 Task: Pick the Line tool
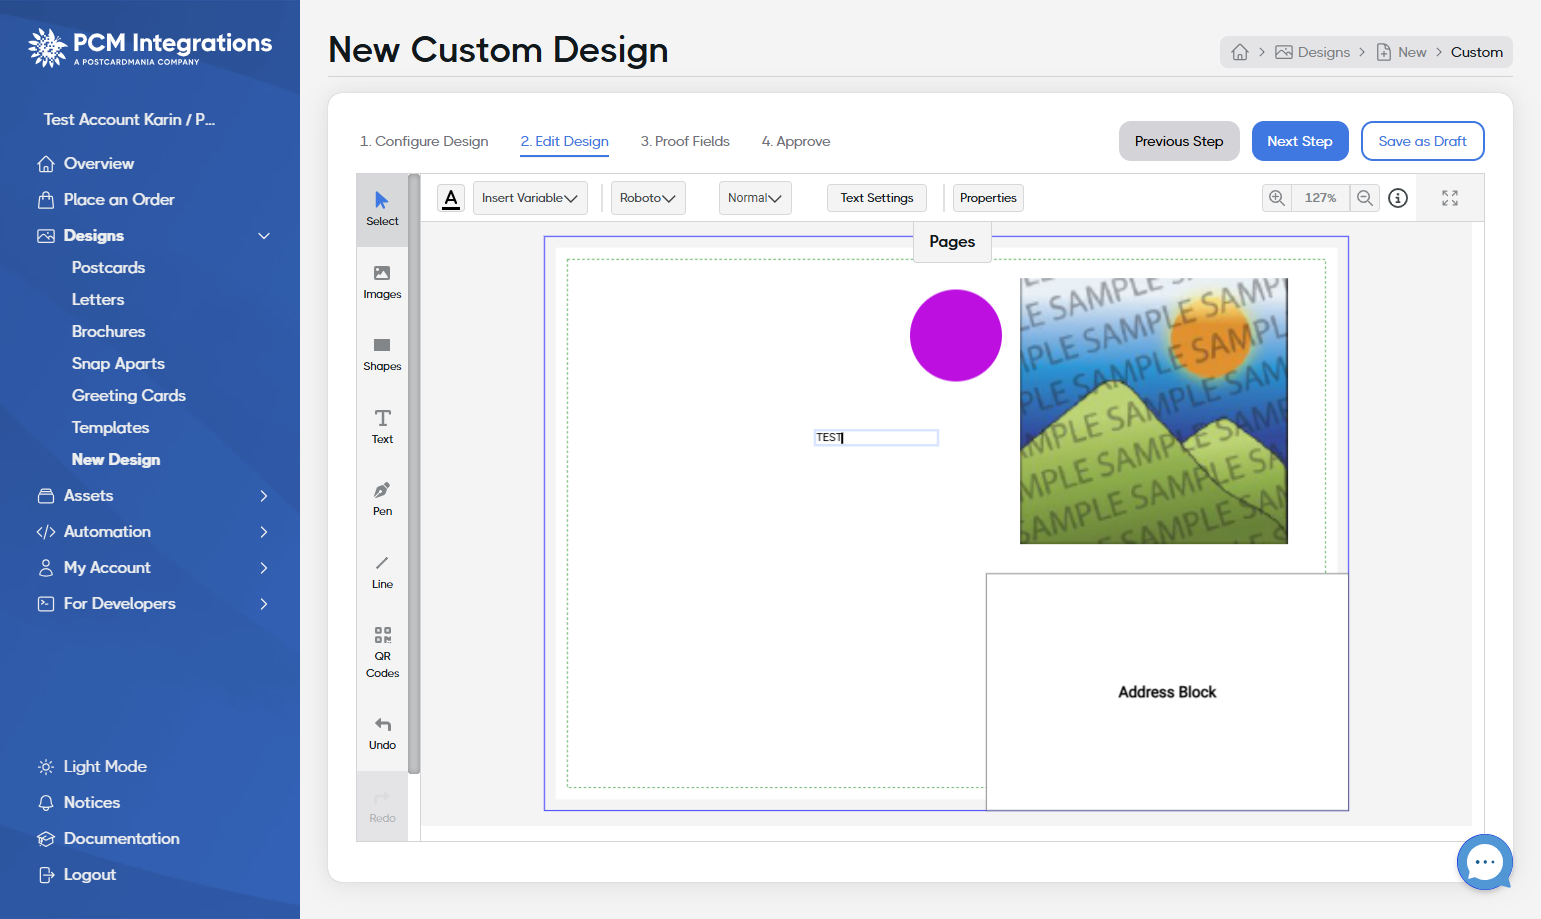[382, 572]
